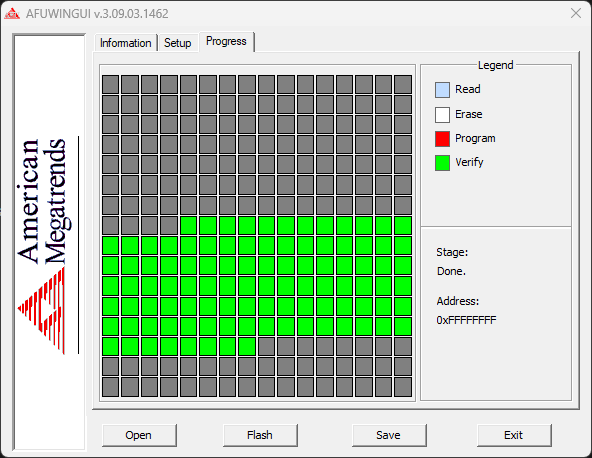Switch to the Information tab
Image resolution: width=592 pixels, height=458 pixels.
(126, 43)
